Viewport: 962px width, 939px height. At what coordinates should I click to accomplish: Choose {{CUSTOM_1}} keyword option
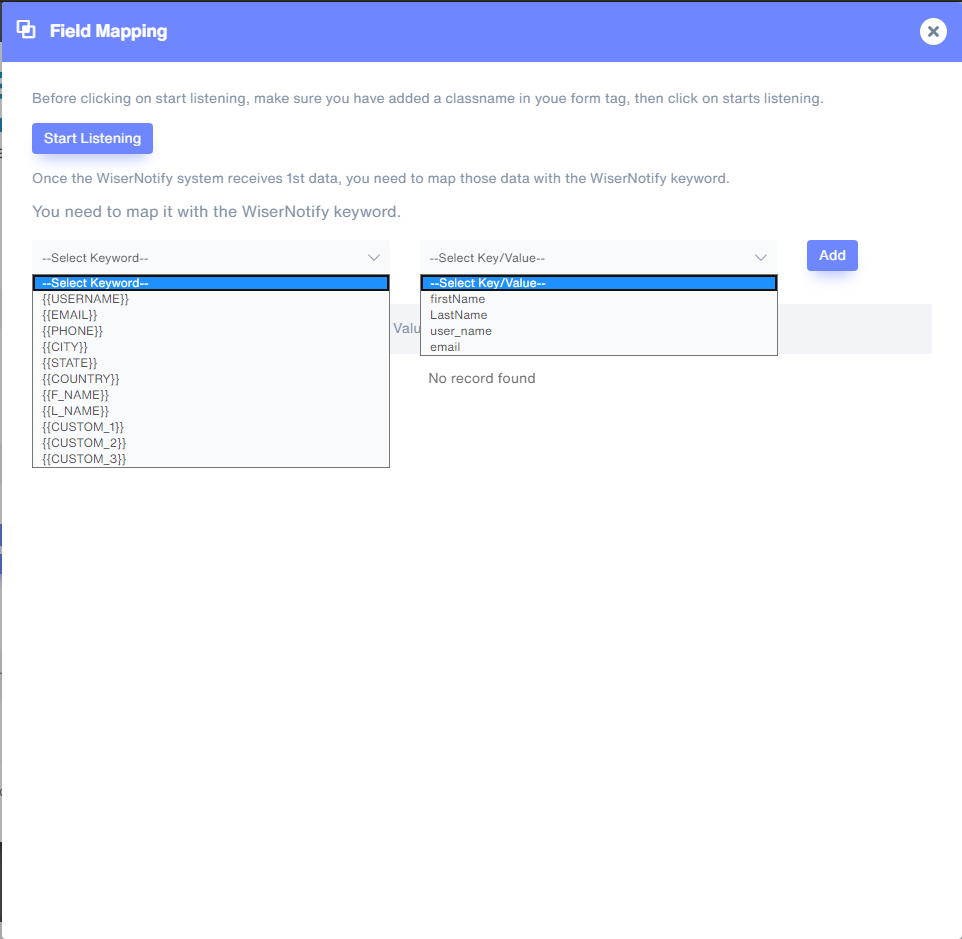83,427
